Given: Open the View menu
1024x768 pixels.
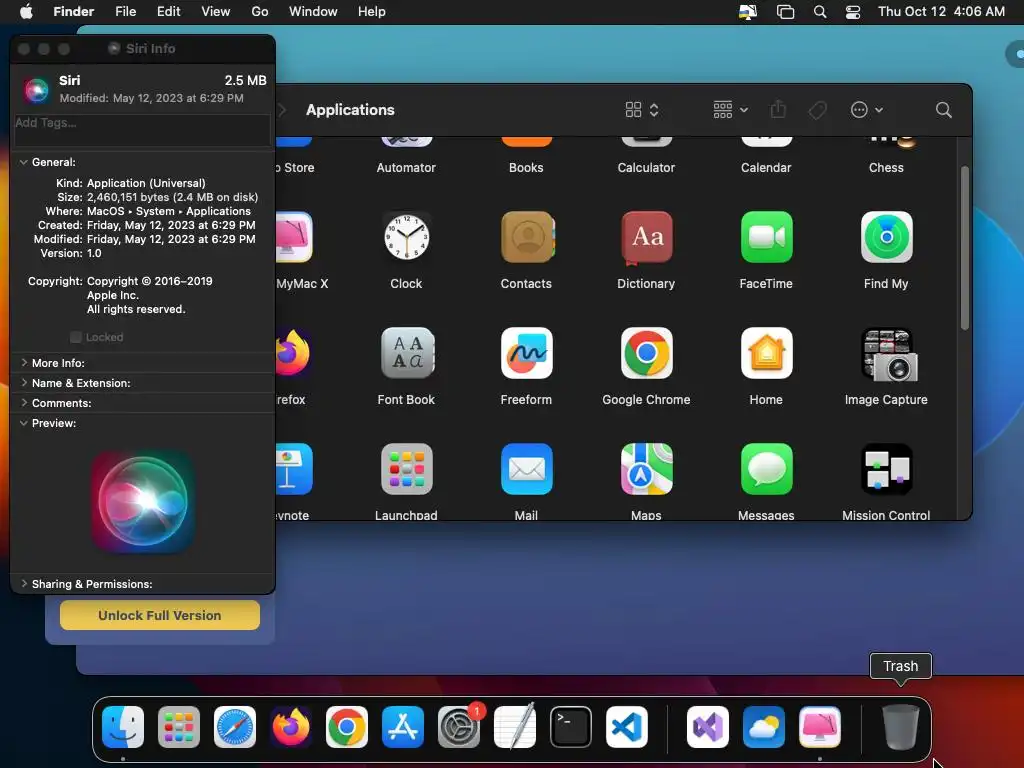Looking at the screenshot, I should coord(216,12).
